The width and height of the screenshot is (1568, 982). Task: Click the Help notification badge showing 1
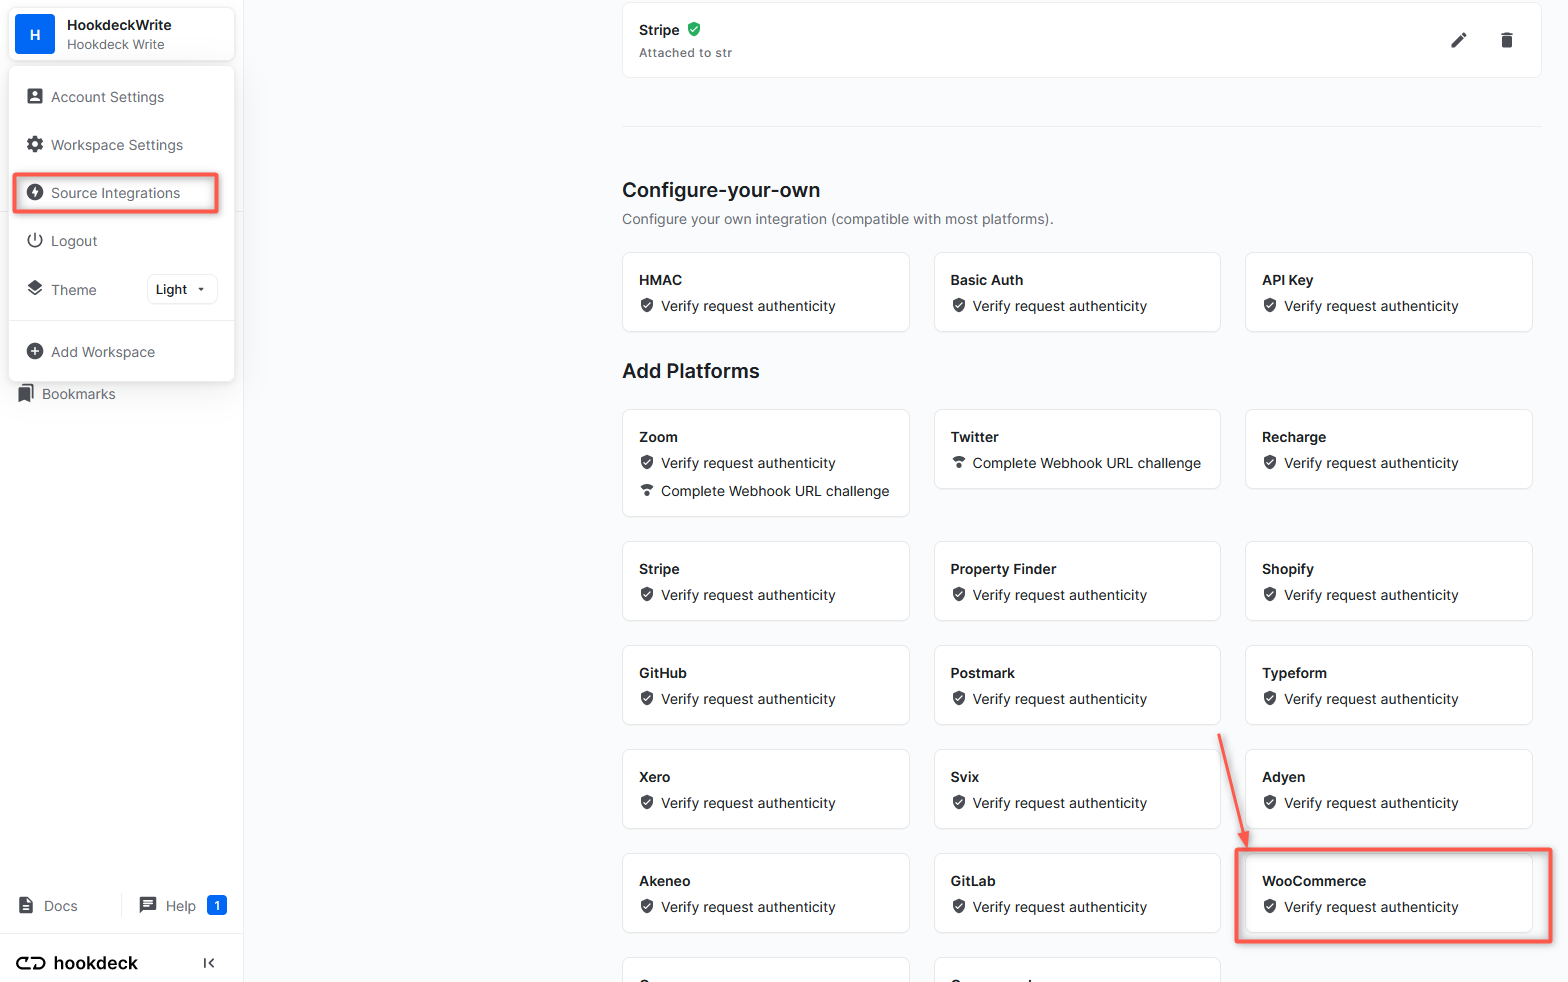tap(217, 905)
